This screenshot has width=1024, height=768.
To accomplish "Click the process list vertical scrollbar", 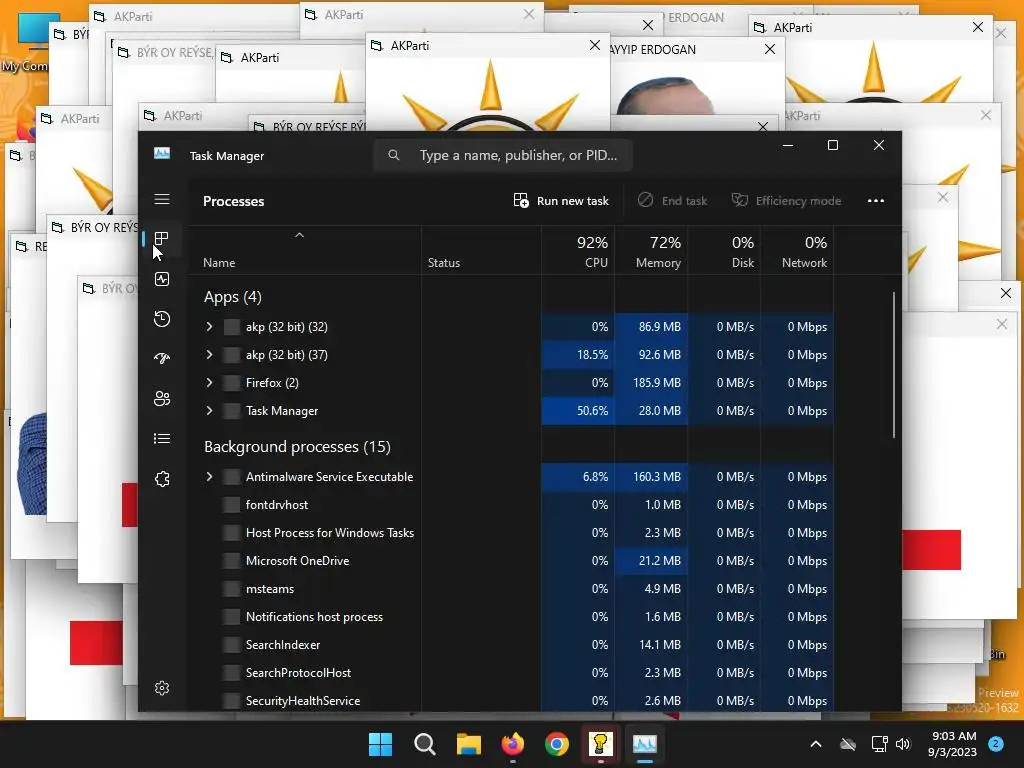I will point(893,366).
